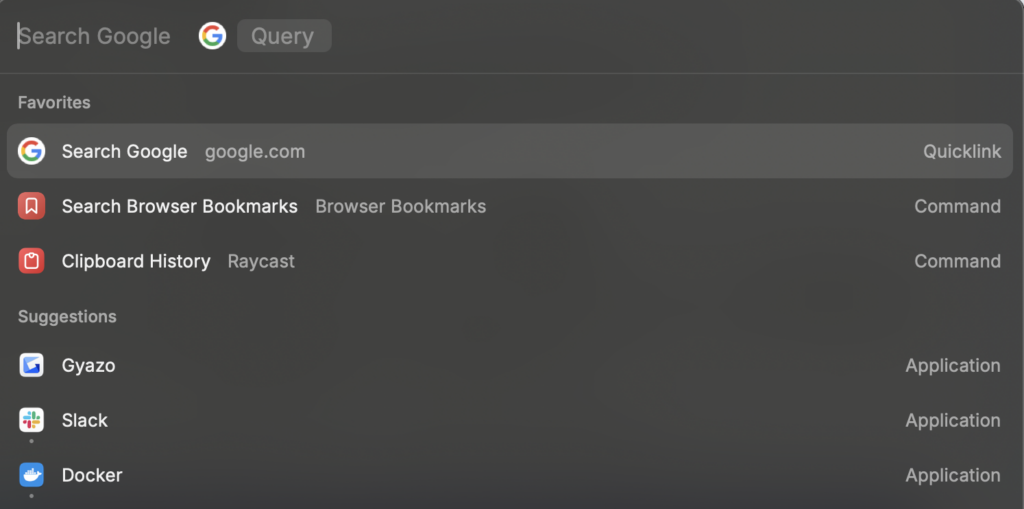
Task: Click the Raycast subtitle beside Clipboard History
Action: 261,261
